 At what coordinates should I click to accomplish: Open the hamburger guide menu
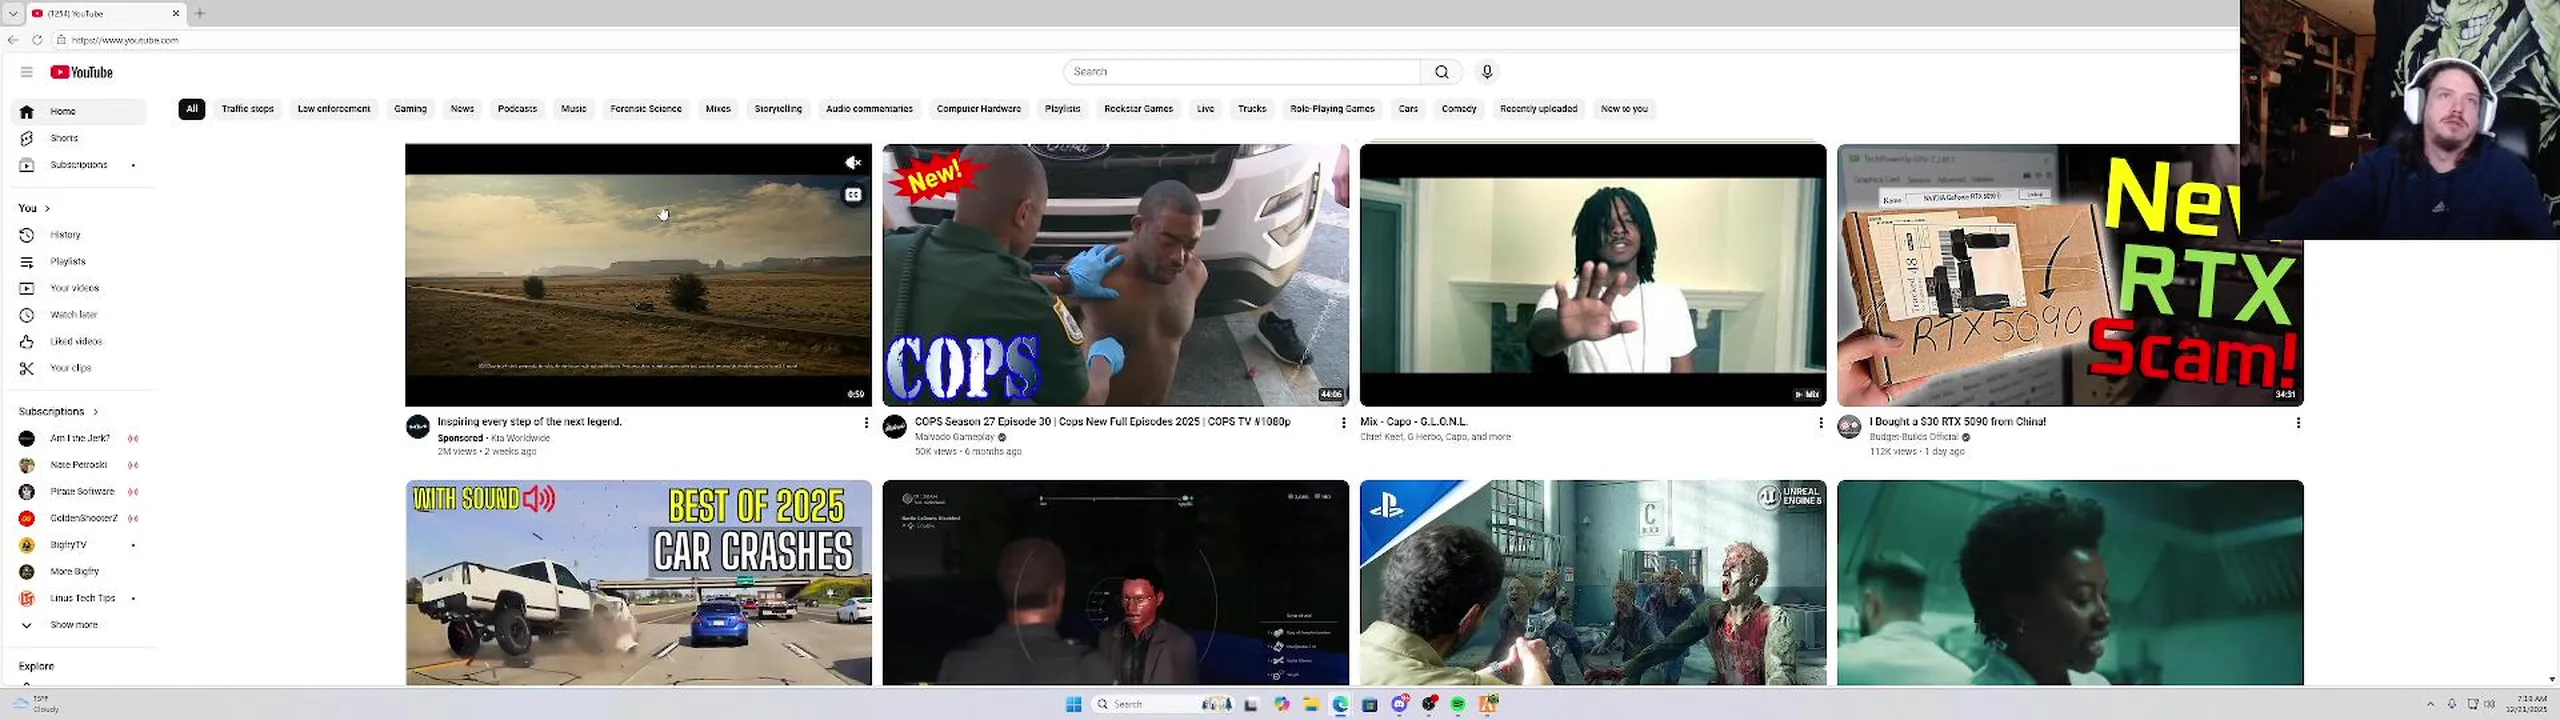pos(27,72)
